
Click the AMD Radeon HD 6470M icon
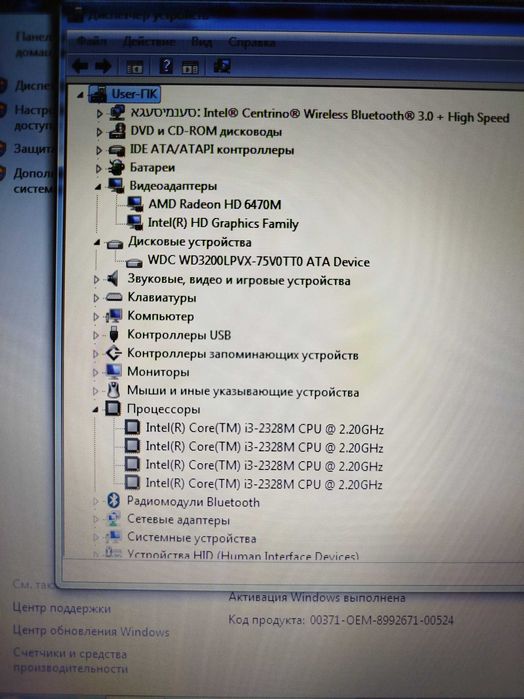click(x=135, y=205)
